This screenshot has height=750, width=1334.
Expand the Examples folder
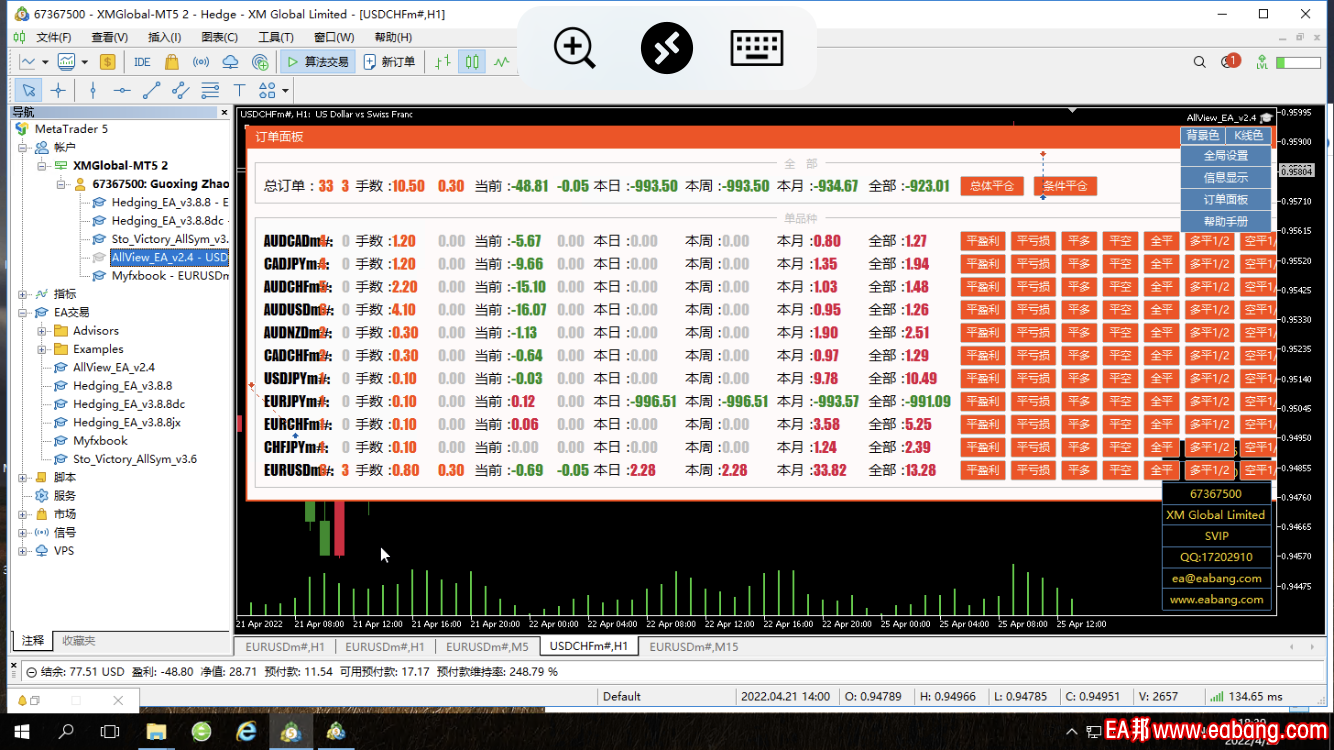(42, 349)
